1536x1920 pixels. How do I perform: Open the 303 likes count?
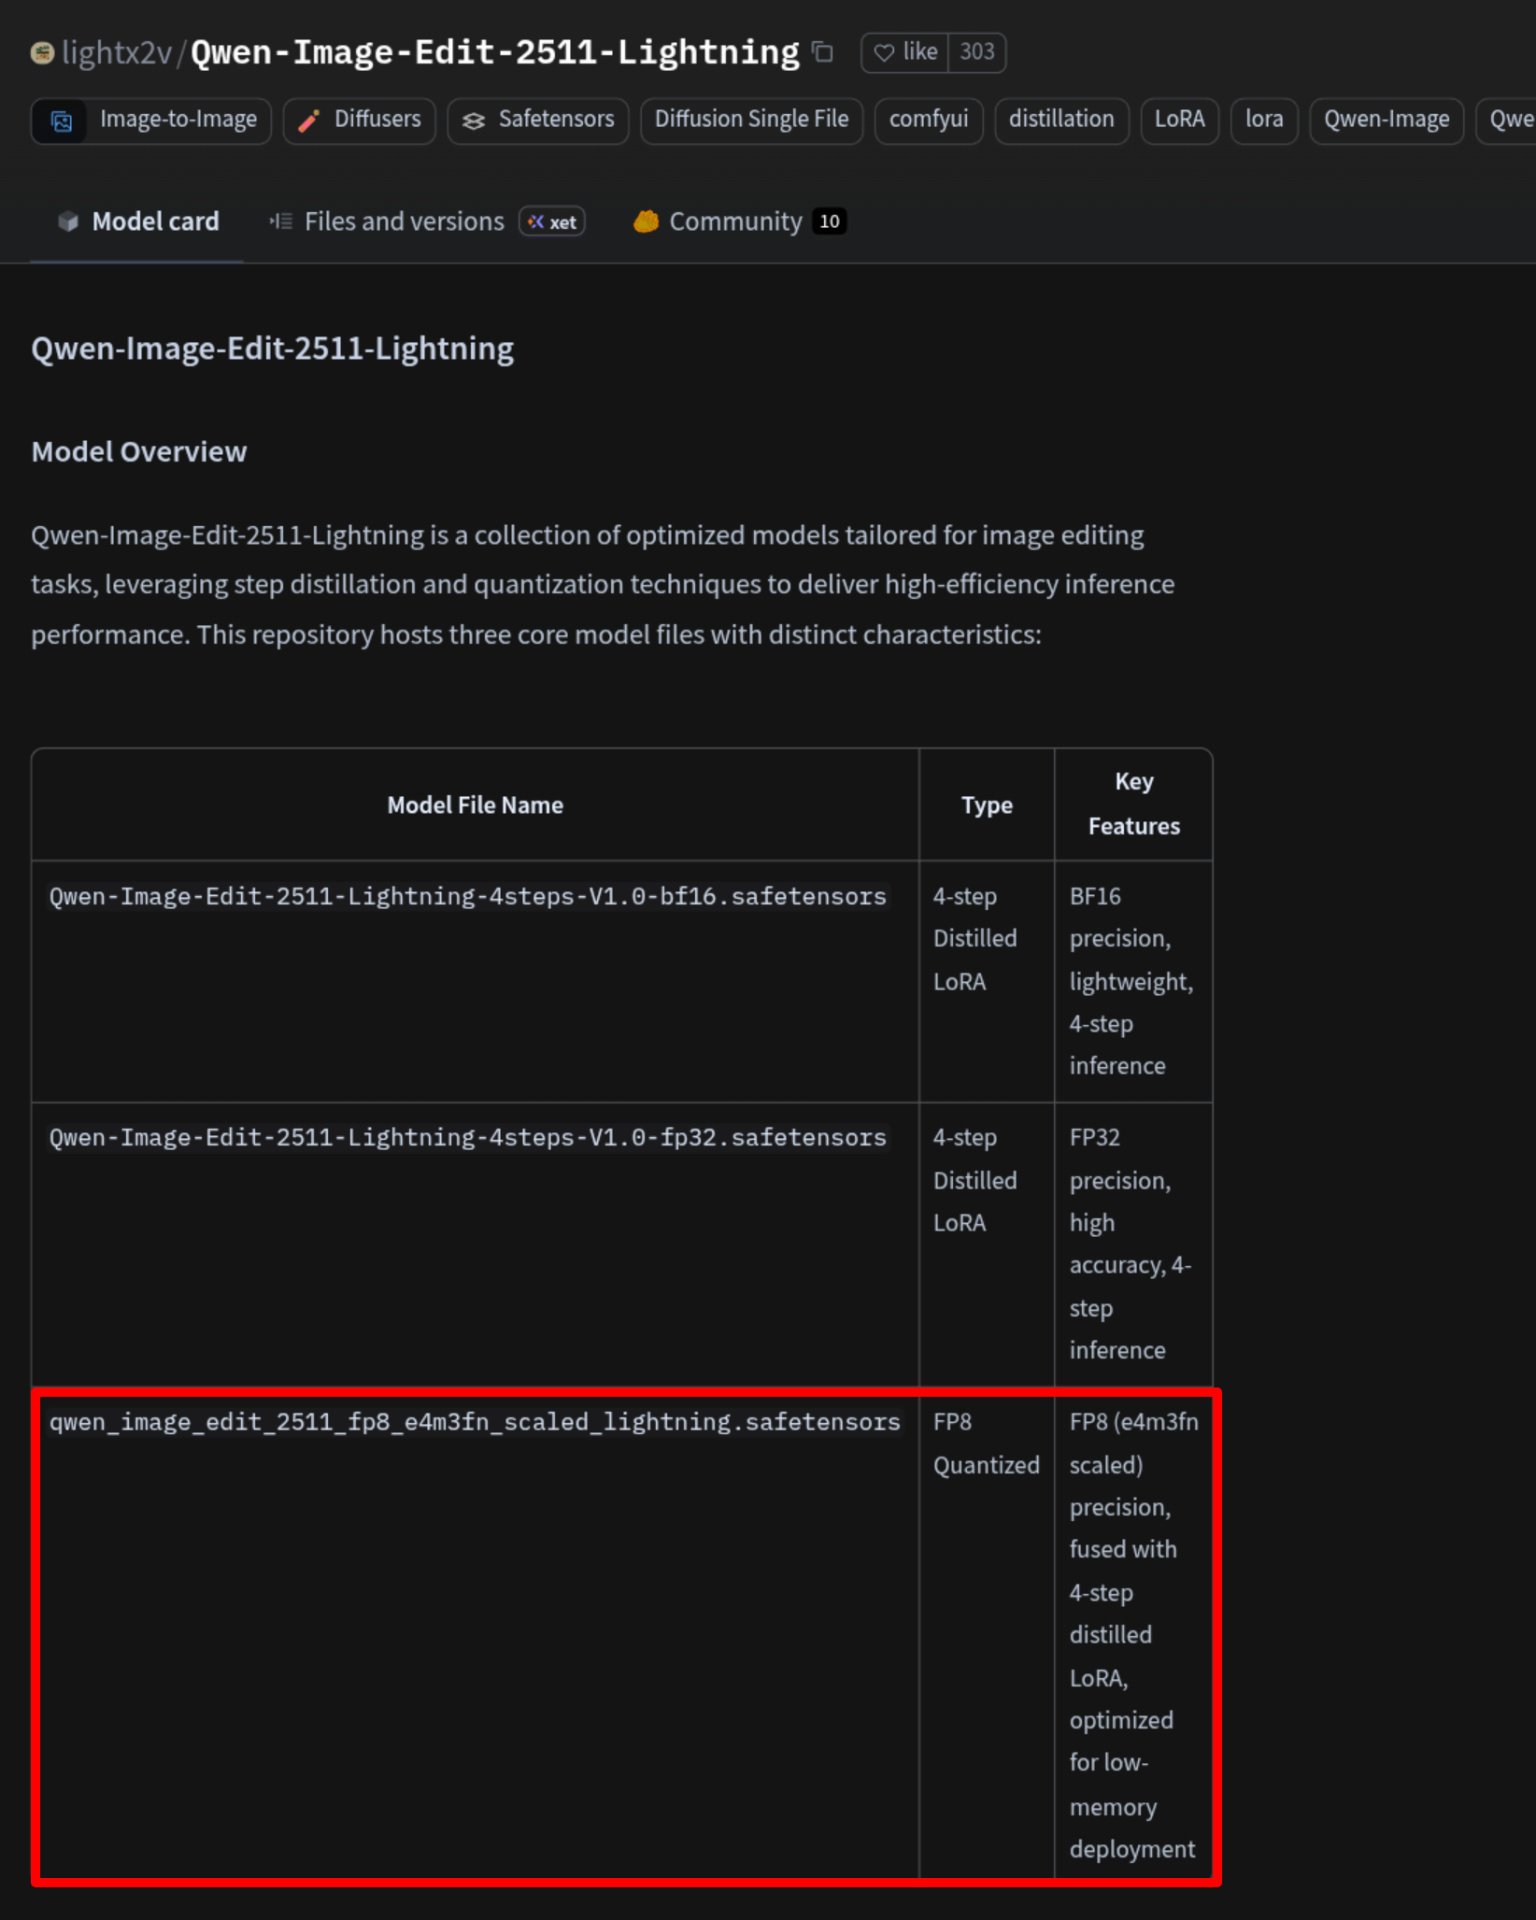pyautogui.click(x=977, y=52)
